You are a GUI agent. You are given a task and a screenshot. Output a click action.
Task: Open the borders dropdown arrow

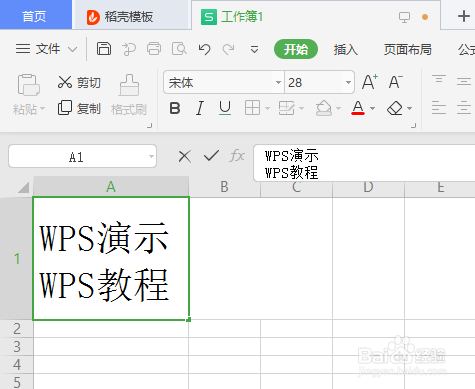point(267,108)
